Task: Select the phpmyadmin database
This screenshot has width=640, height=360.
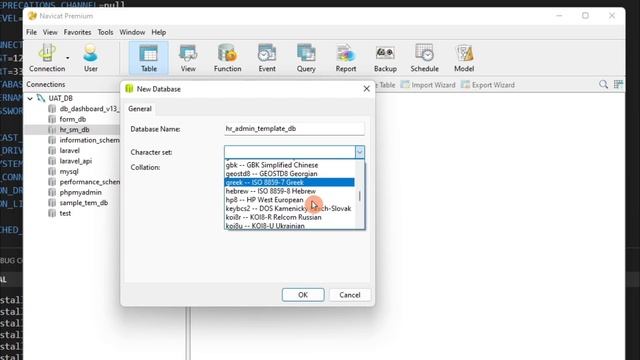Action: tap(80, 192)
